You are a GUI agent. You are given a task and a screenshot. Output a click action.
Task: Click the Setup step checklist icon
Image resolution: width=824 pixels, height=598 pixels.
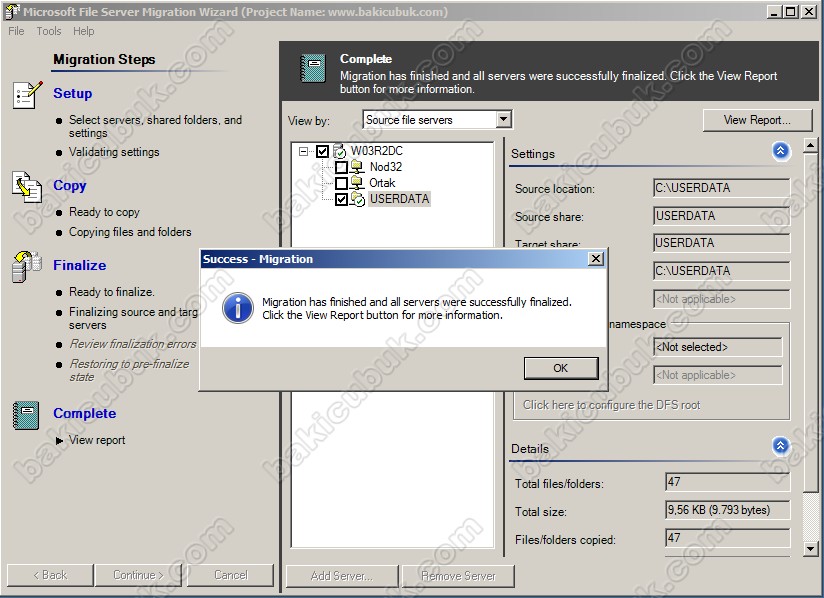click(x=27, y=95)
